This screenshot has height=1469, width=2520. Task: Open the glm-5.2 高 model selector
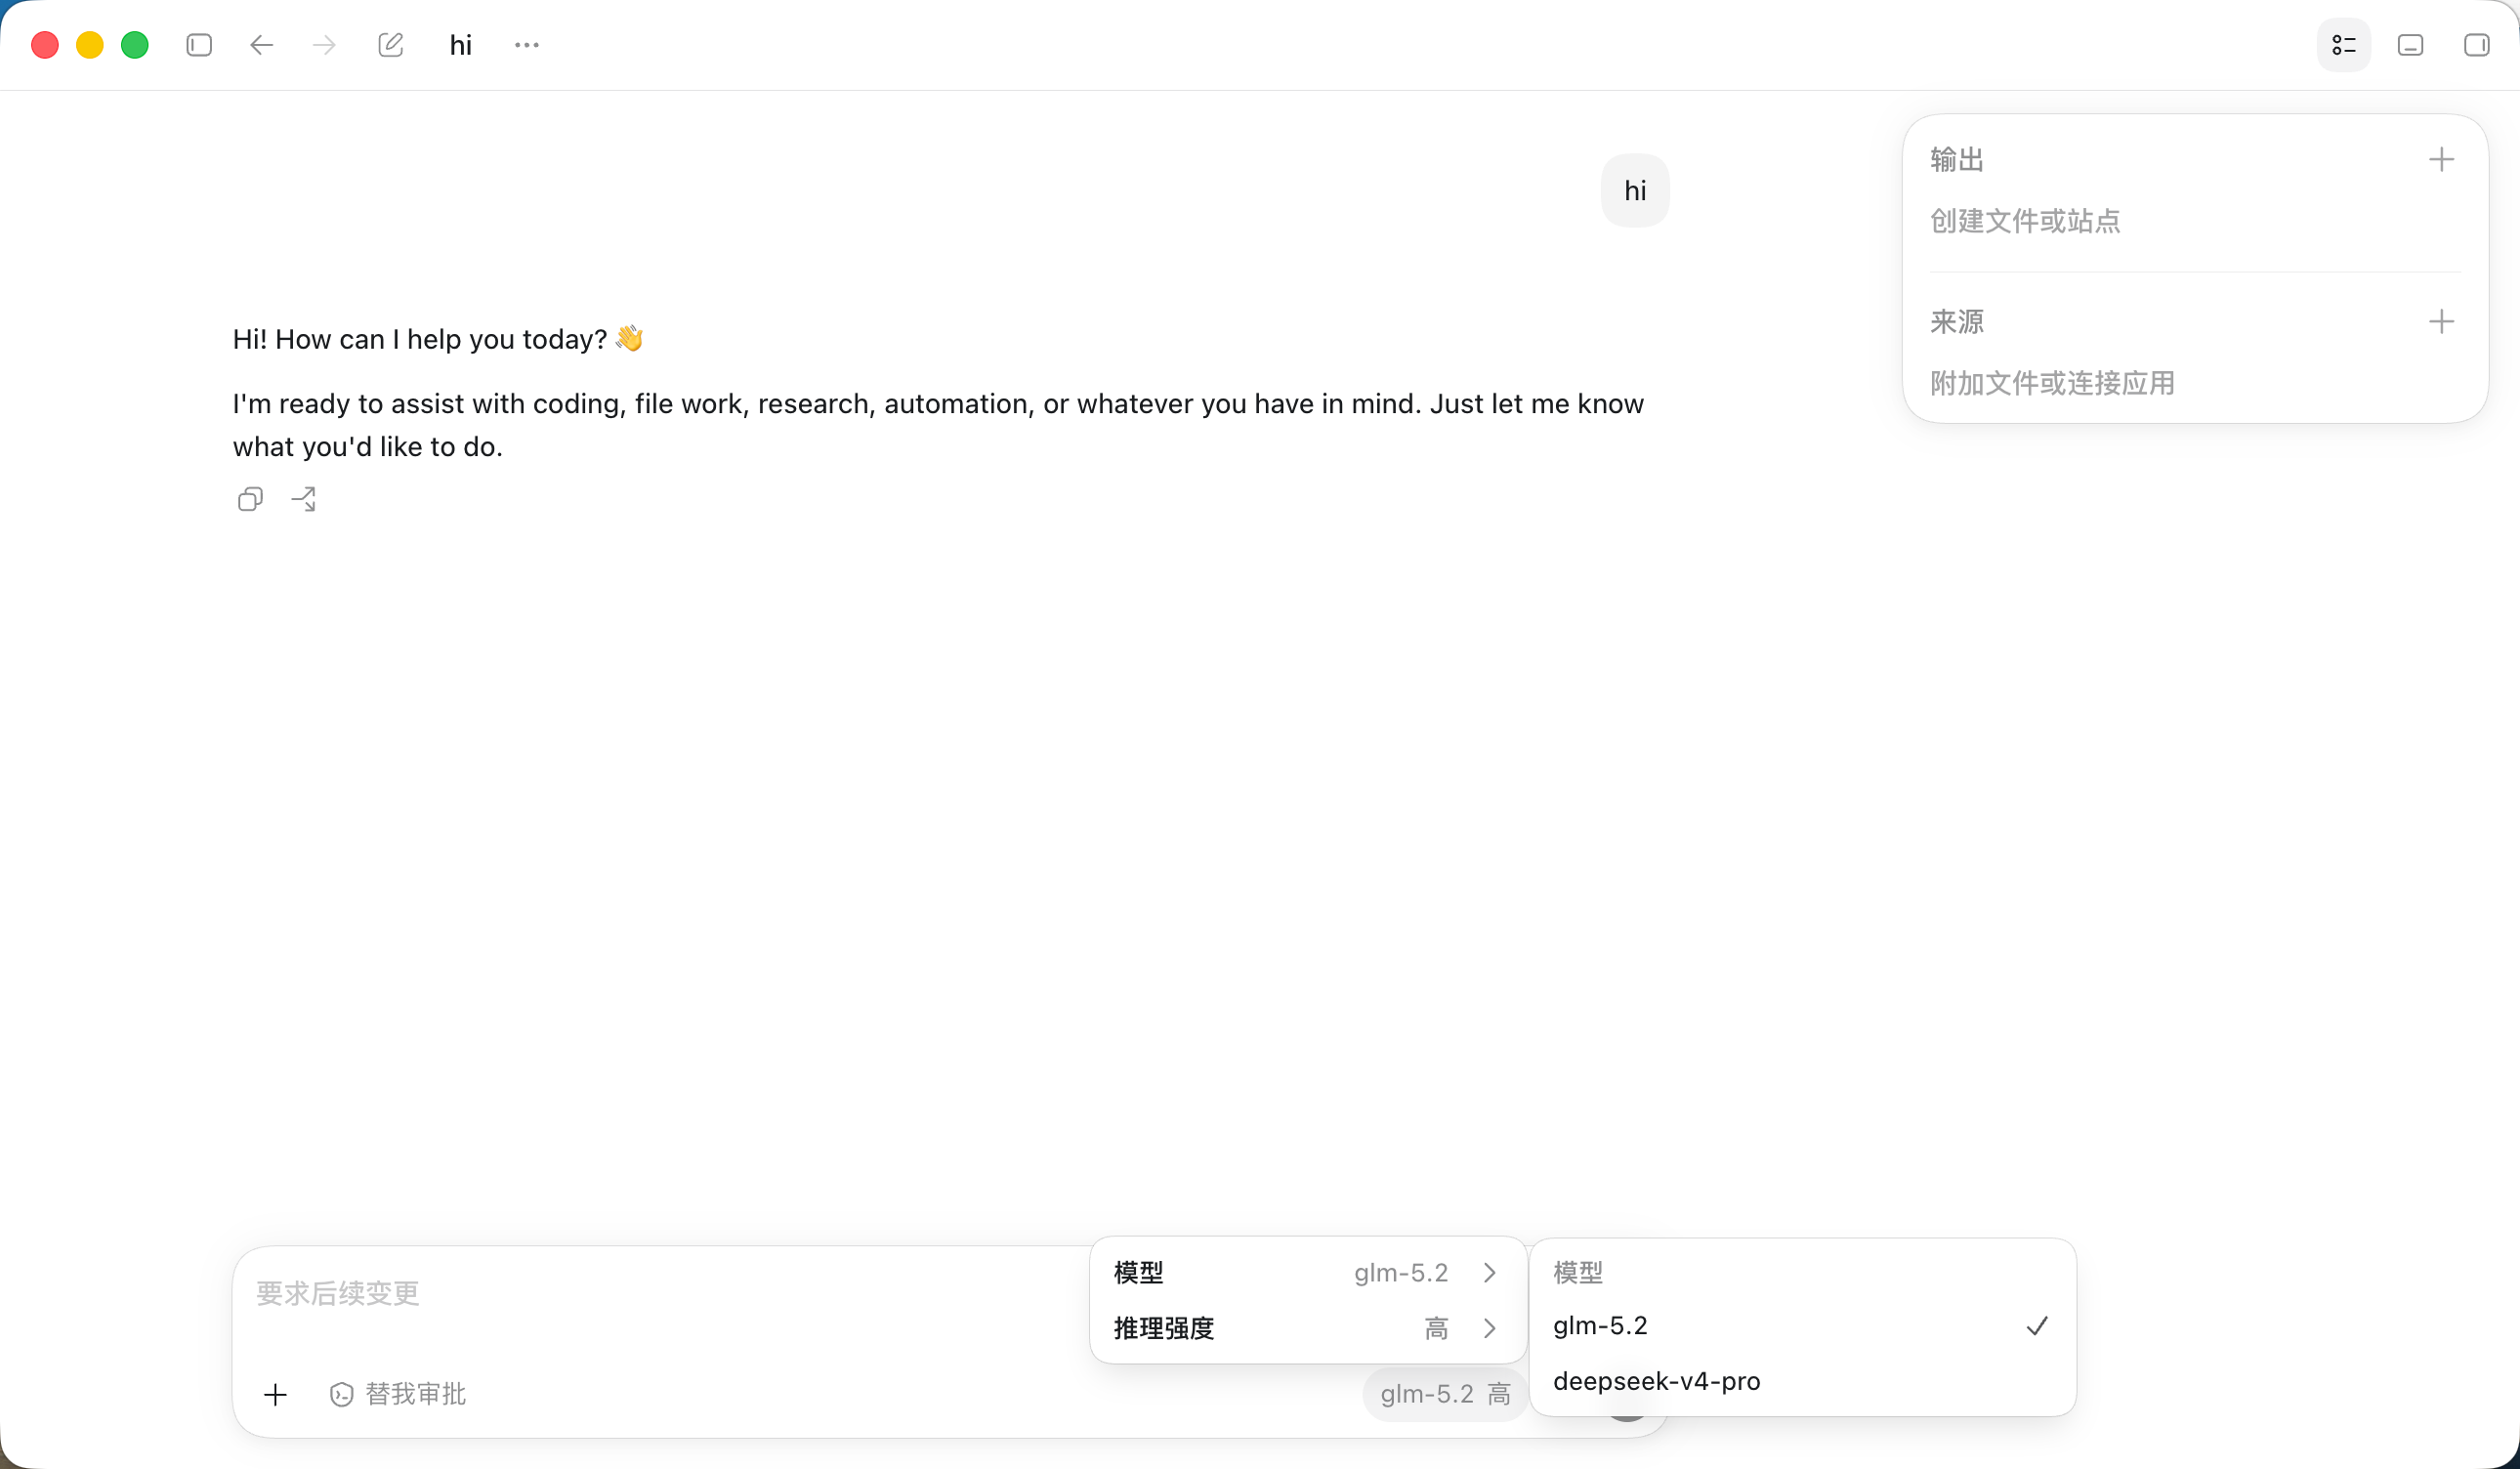tap(1445, 1394)
